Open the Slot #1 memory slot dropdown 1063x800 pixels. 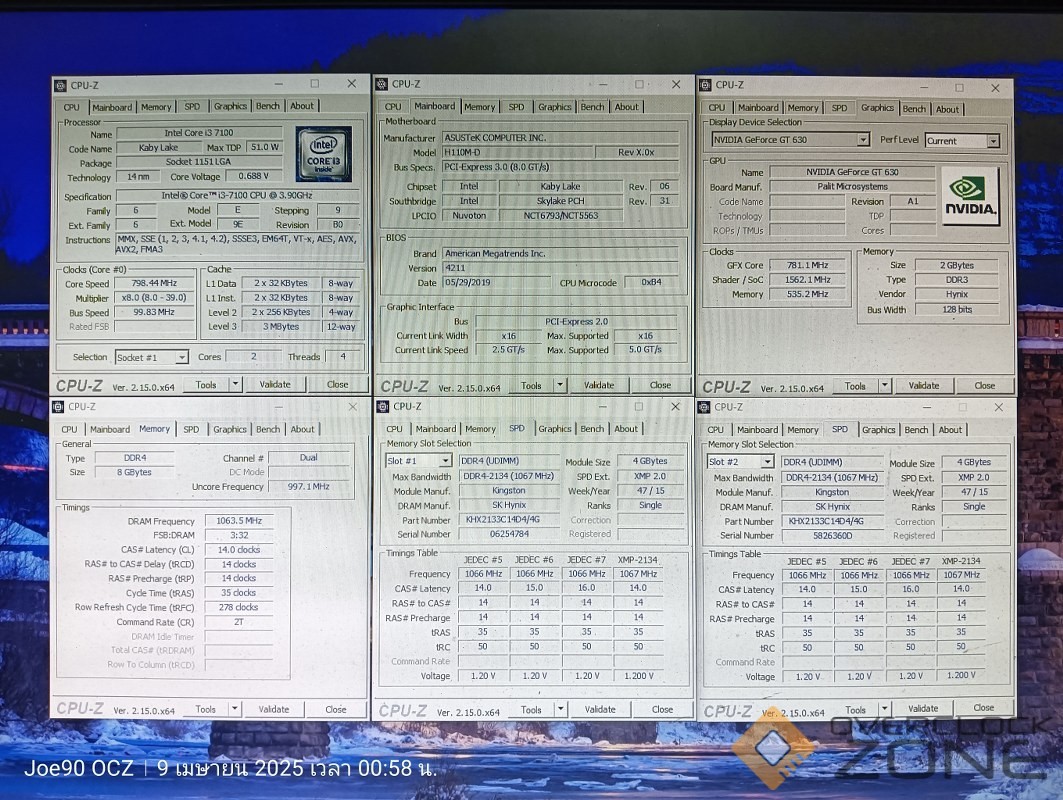(x=445, y=461)
